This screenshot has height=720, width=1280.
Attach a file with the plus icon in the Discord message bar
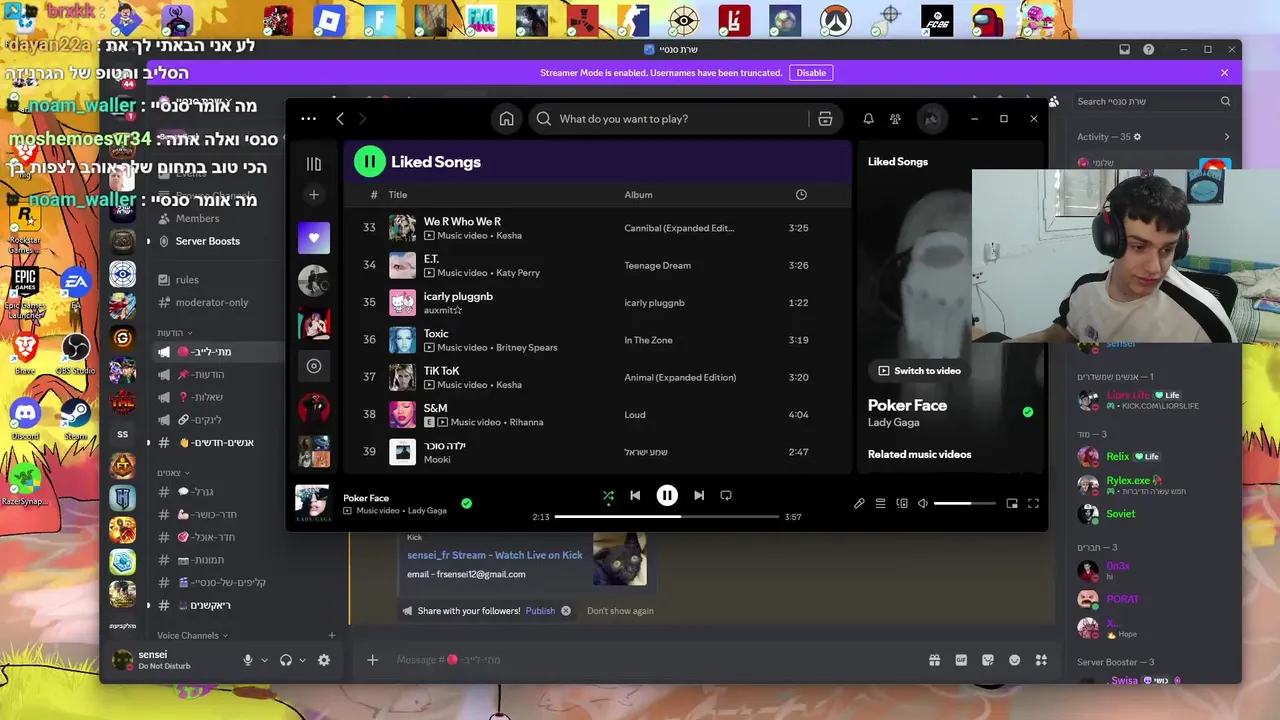coord(372,660)
